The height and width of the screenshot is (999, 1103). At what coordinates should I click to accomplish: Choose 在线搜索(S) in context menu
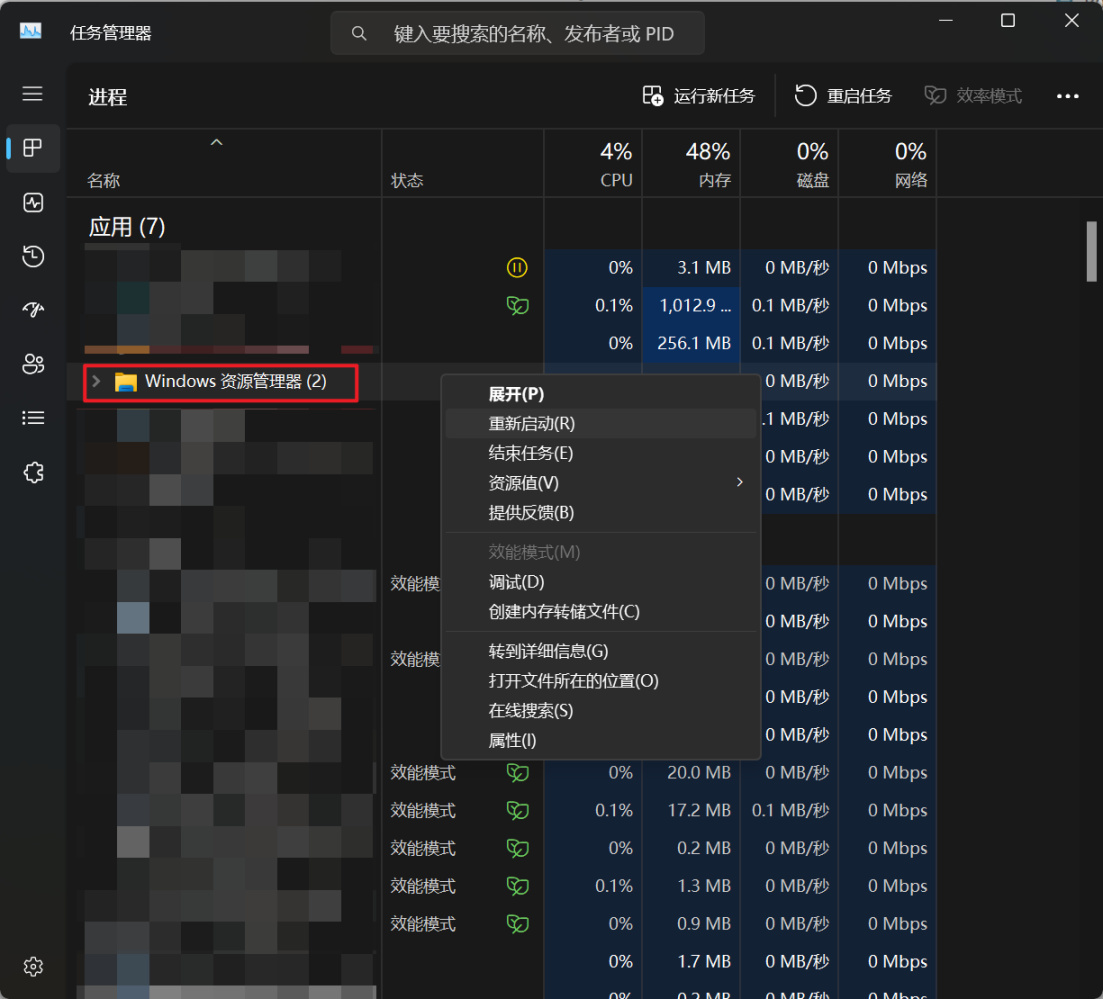601,711
